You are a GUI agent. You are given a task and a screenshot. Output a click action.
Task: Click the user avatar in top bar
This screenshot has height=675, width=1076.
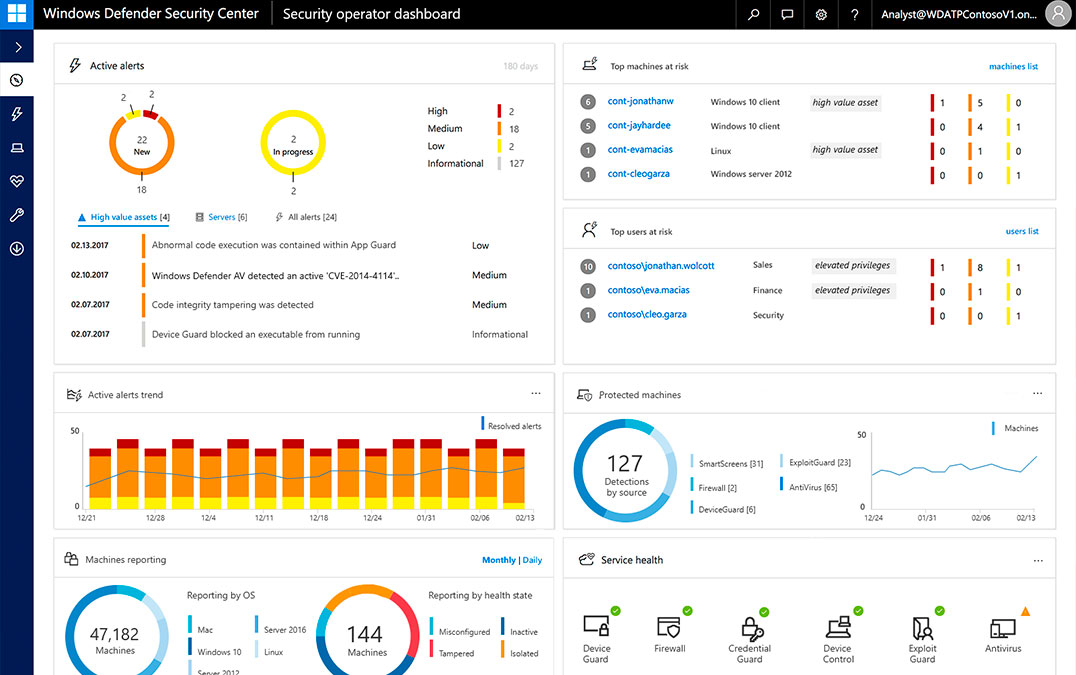coord(1057,14)
